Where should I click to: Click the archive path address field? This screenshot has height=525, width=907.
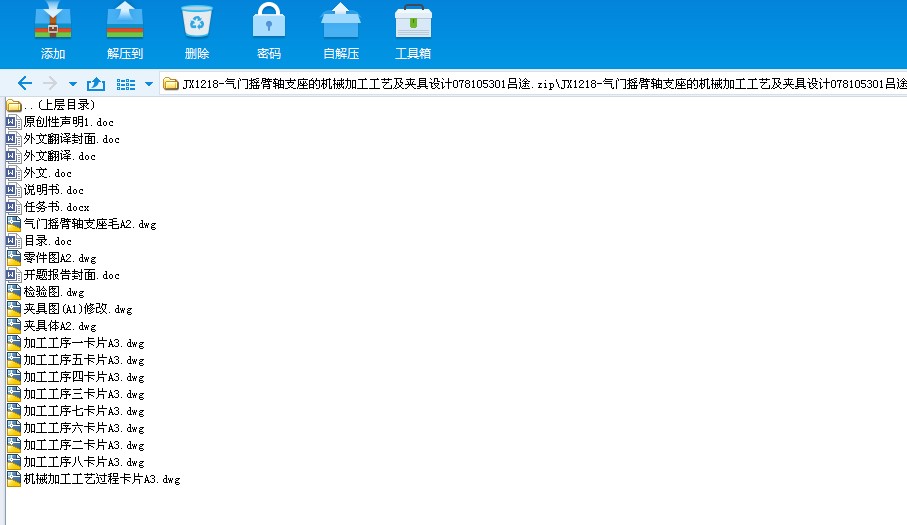[533, 84]
